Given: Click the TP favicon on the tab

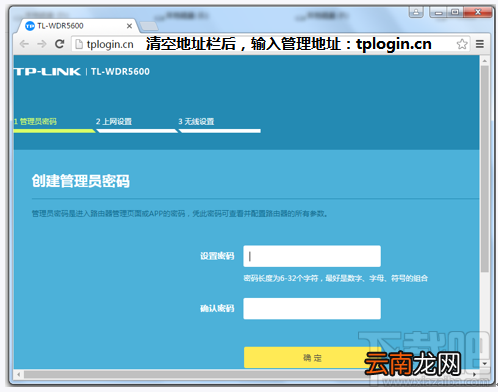Looking at the screenshot, I should (30, 26).
